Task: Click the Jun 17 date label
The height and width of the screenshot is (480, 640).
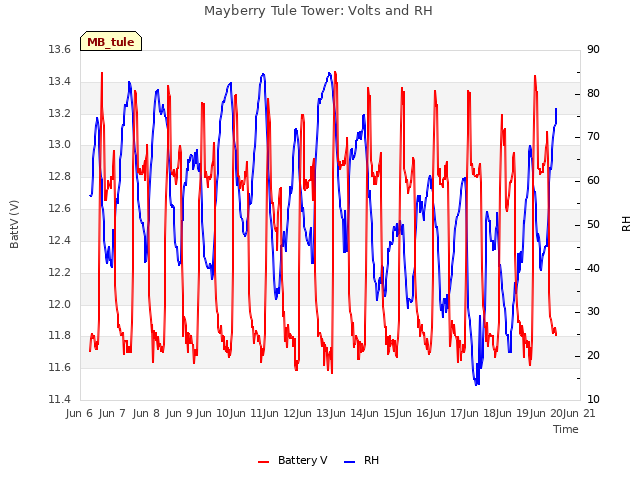Action: coord(446,413)
